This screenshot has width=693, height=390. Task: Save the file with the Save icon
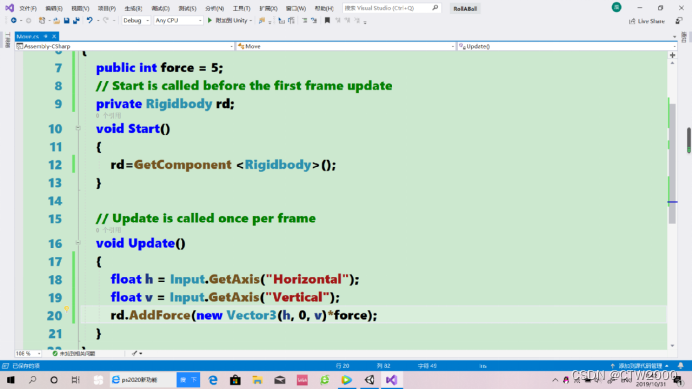[66, 20]
